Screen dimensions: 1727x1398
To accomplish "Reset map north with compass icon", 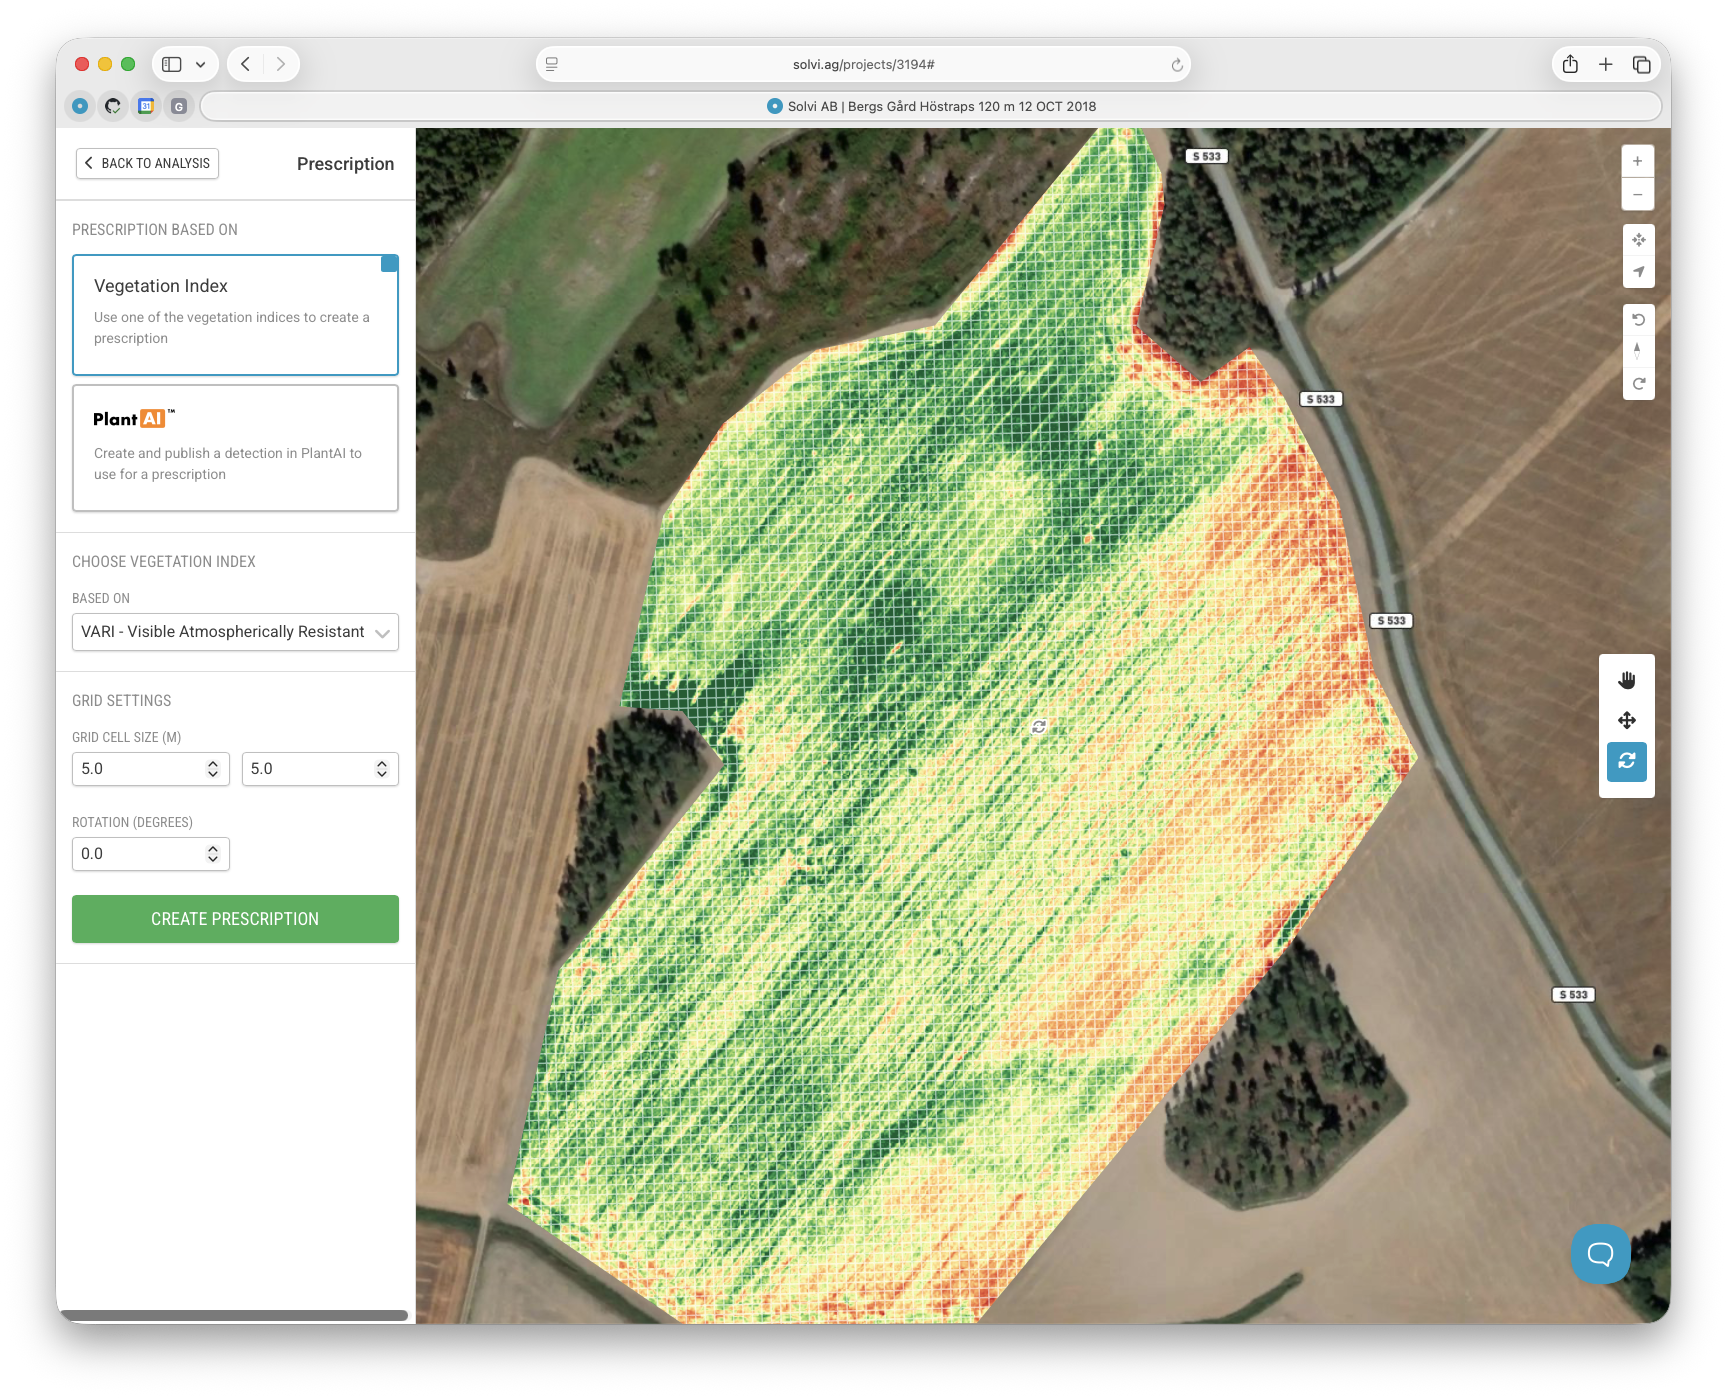I will point(1637,351).
